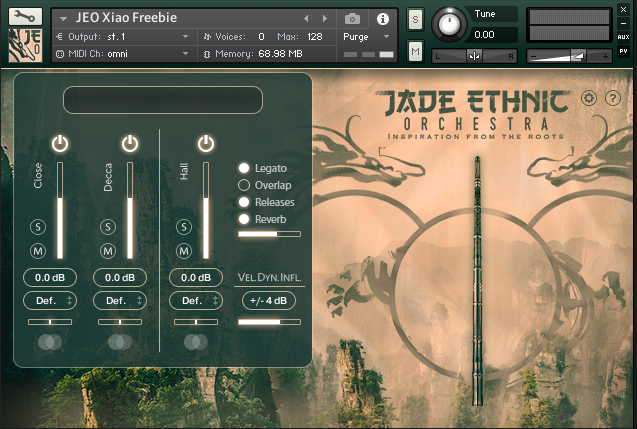Click the +/- 4 dB velocity button
This screenshot has width=637, height=429.
pos(269,301)
